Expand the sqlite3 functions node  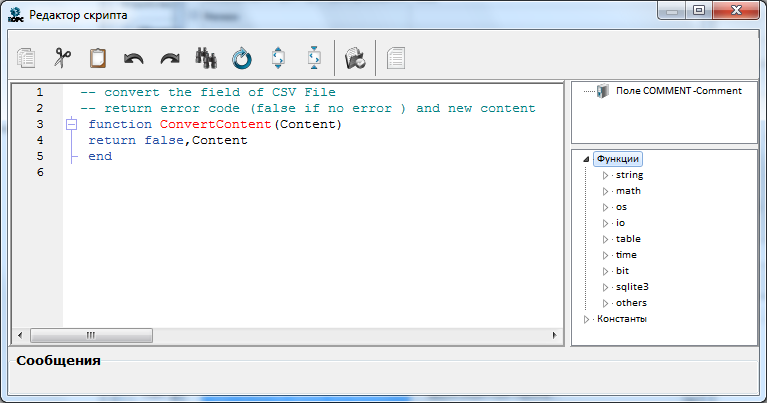[x=605, y=287]
